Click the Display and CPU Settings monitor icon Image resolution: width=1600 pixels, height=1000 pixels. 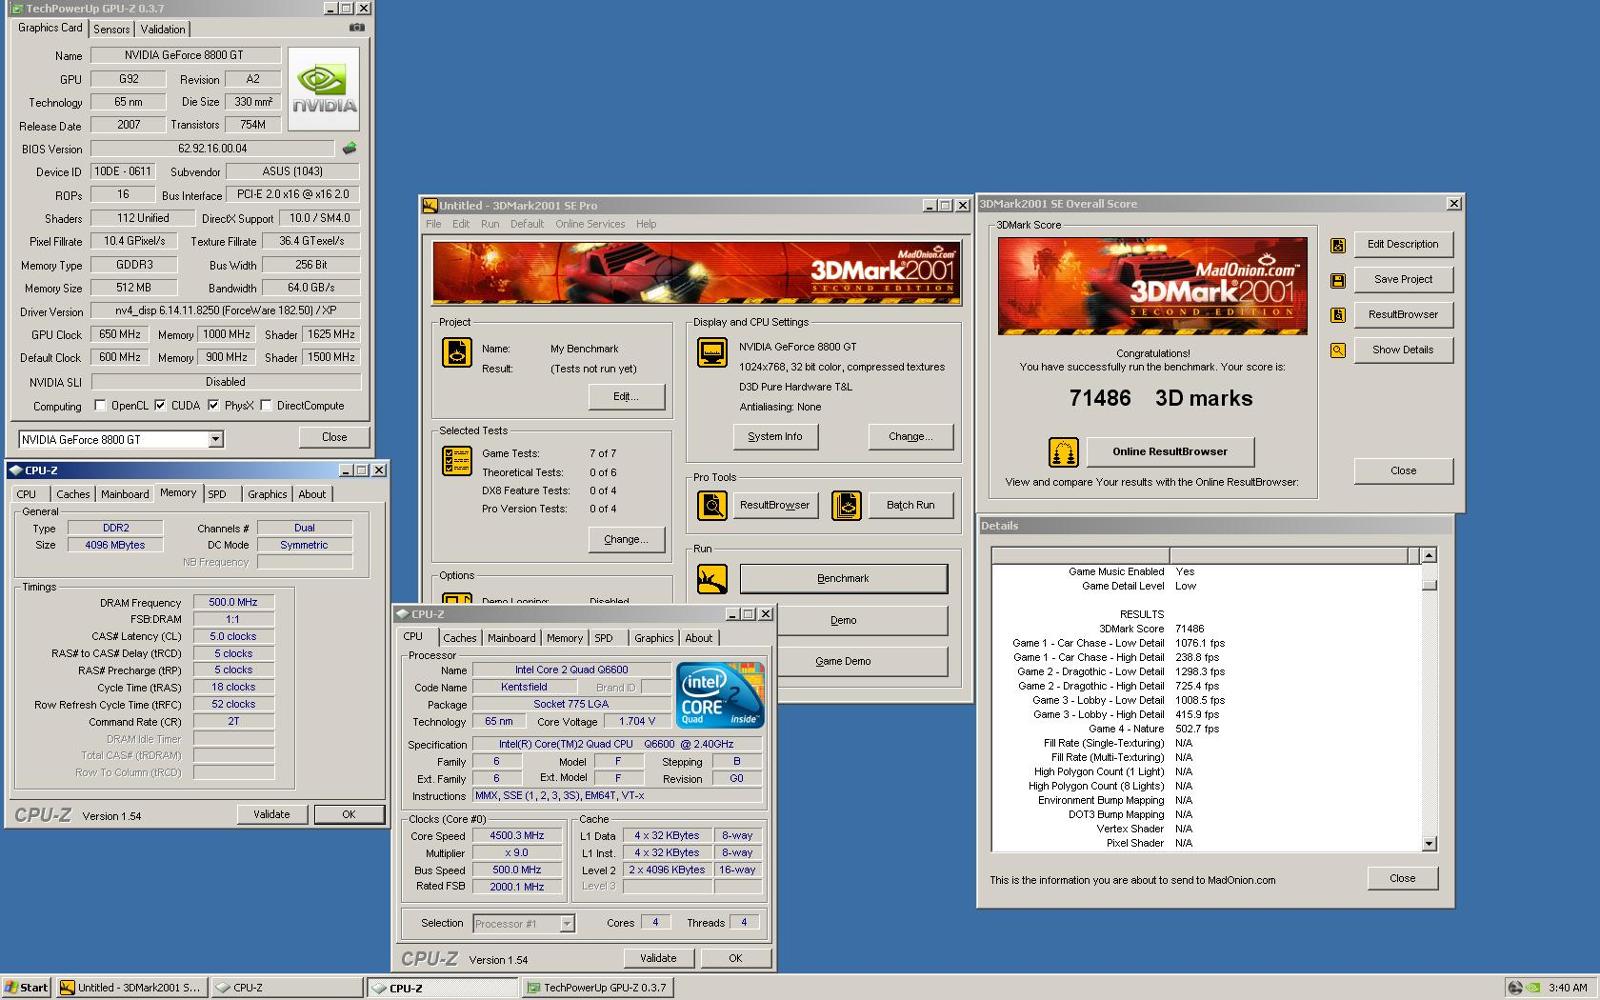[712, 353]
